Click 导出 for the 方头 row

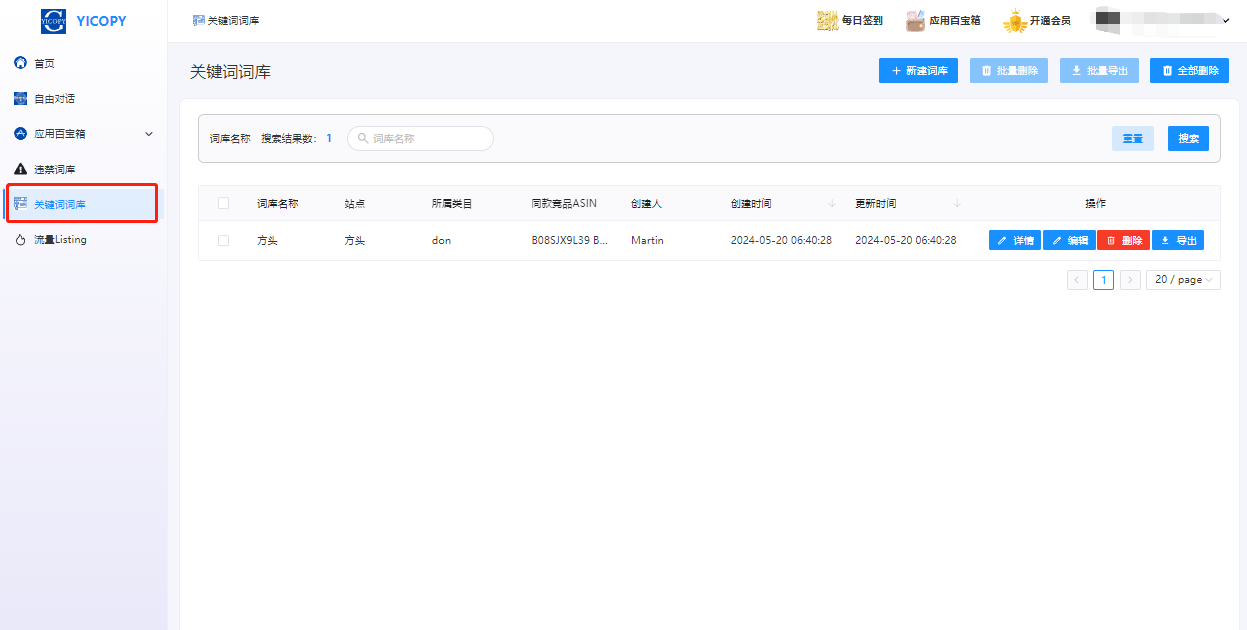coord(1178,240)
